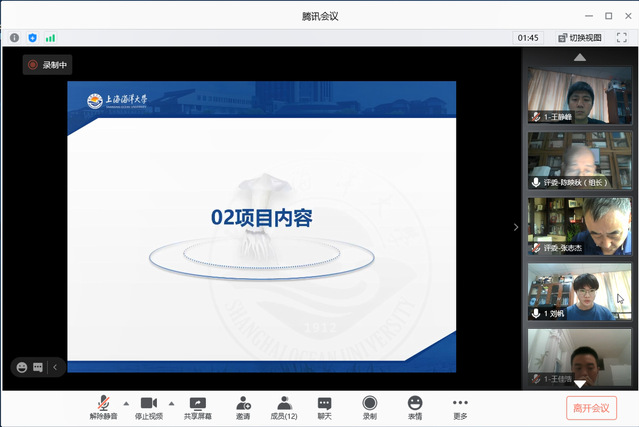639x427 pixels.
Task: Unmute microphone with 解除静音
Action: point(102,407)
